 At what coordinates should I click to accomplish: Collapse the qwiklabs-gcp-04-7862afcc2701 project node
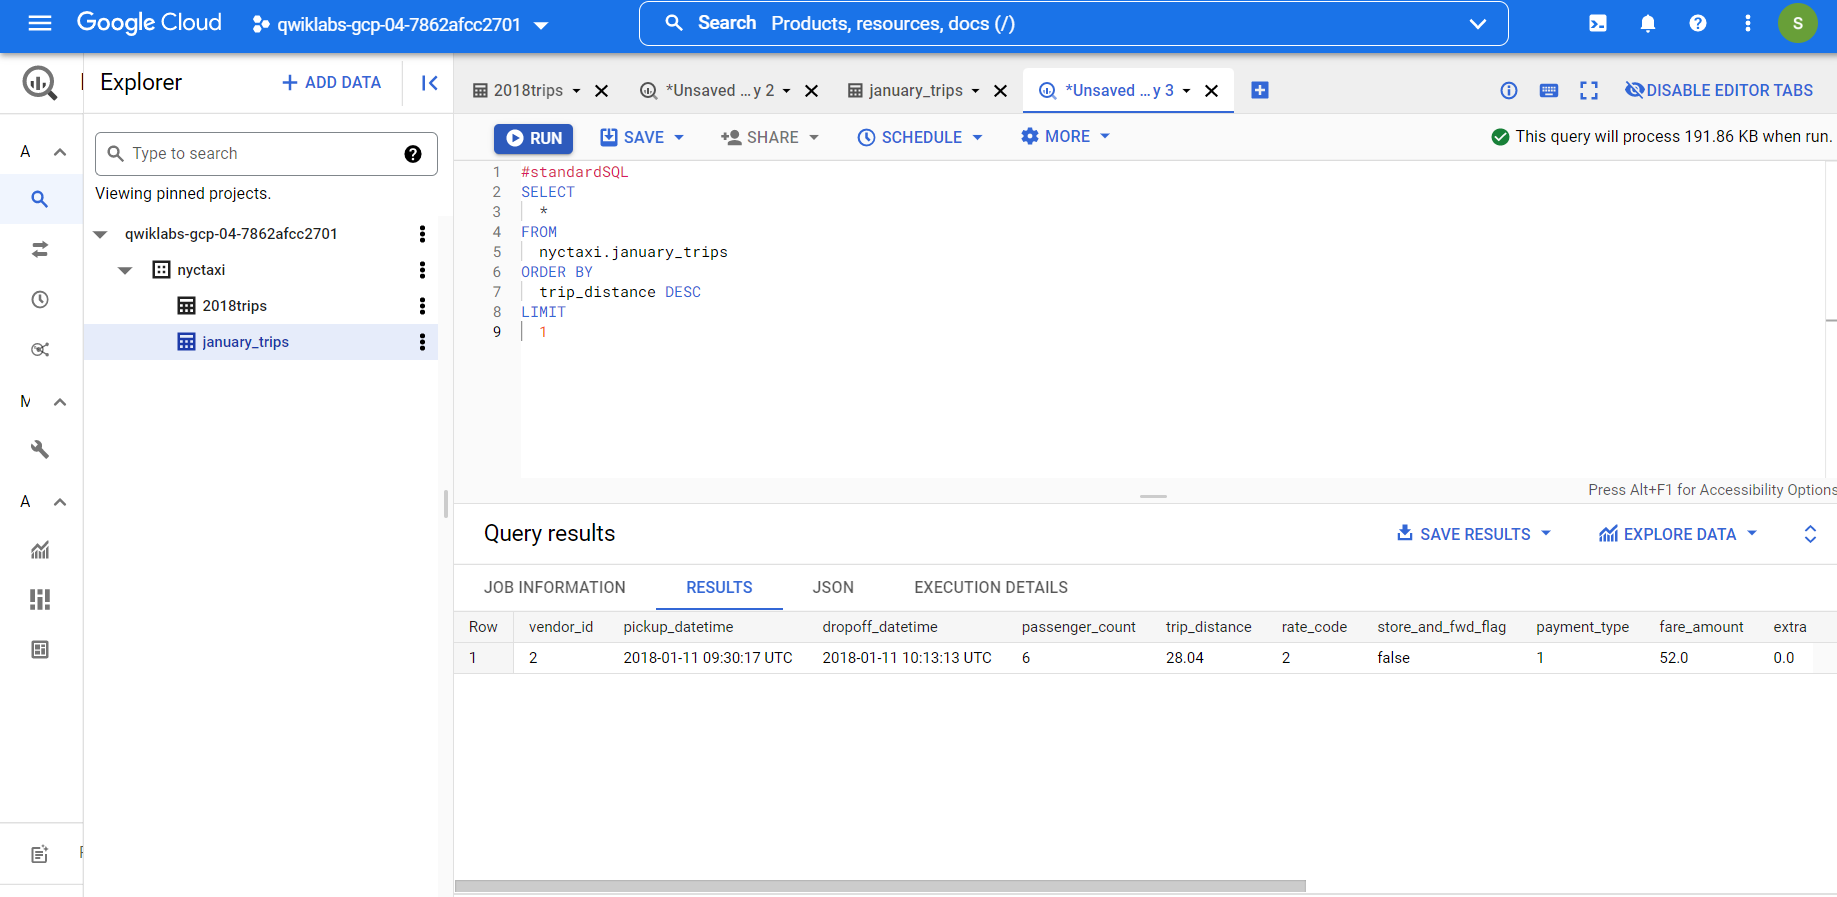100,234
